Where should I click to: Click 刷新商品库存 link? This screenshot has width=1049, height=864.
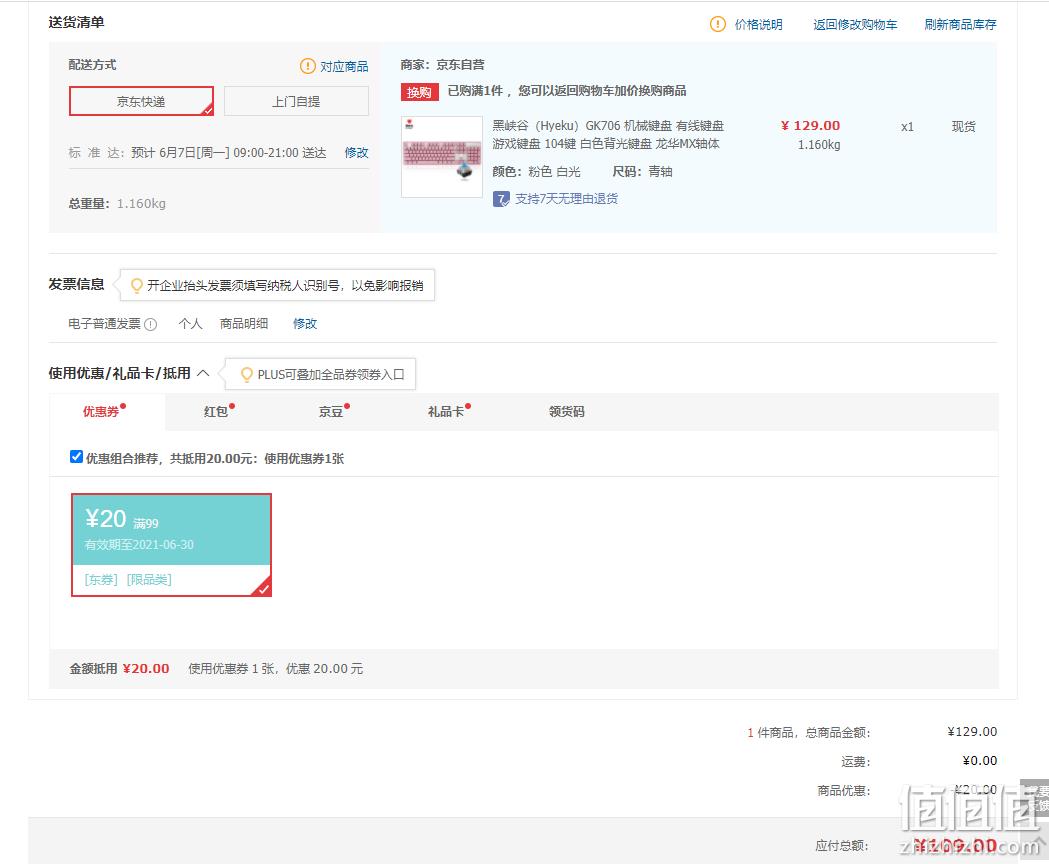[x=960, y=25]
